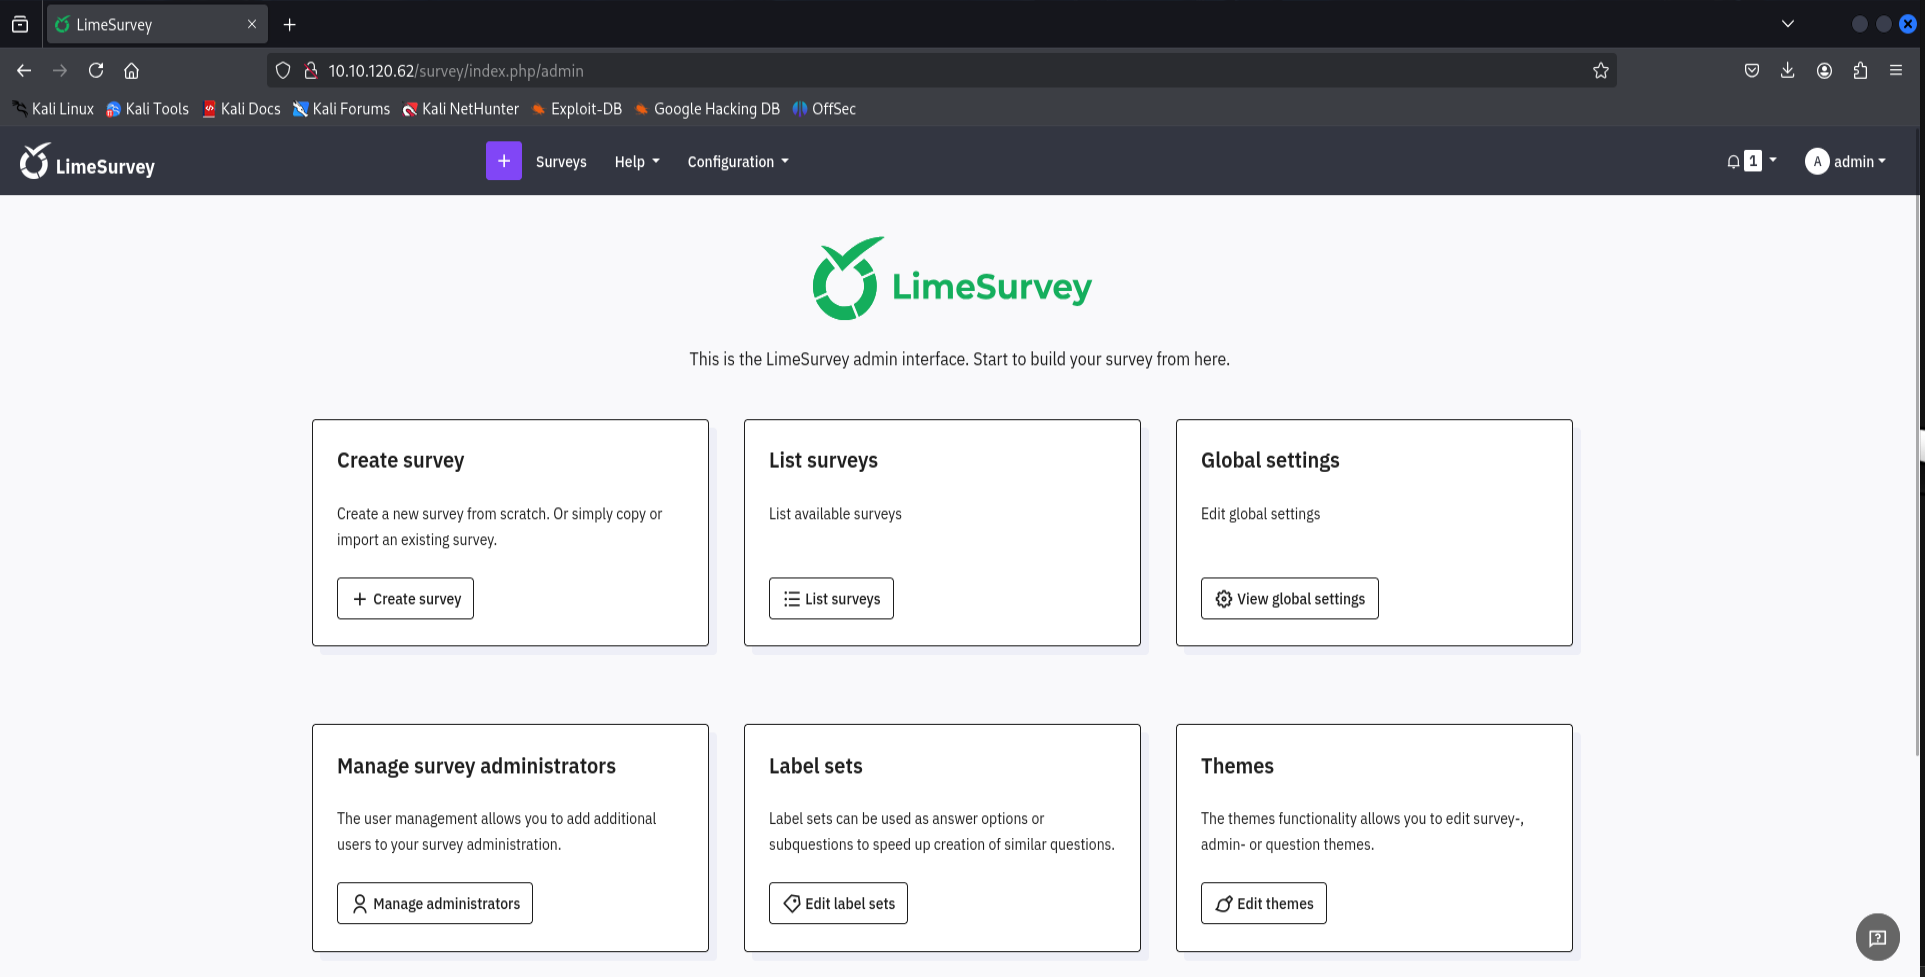1925x977 pixels.
Task: Open the Firefox application menu icon
Action: click(x=1896, y=71)
